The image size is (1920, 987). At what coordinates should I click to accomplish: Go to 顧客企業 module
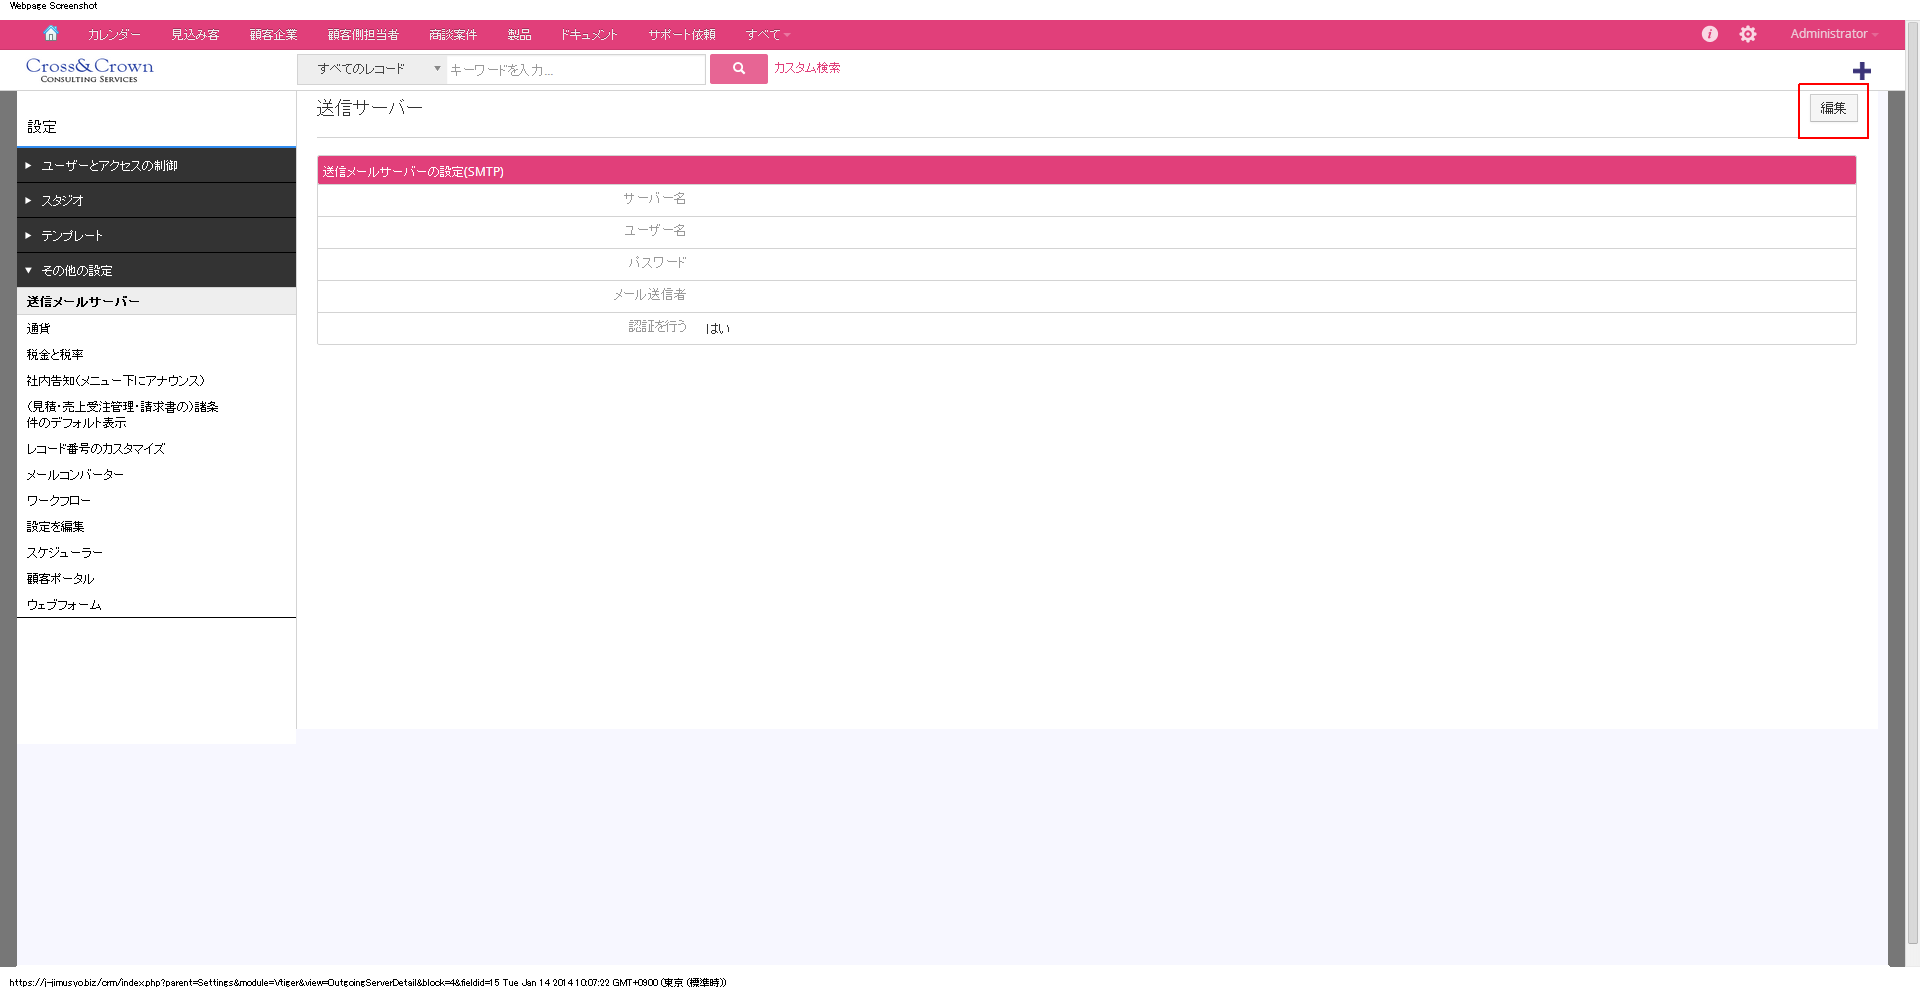point(273,35)
